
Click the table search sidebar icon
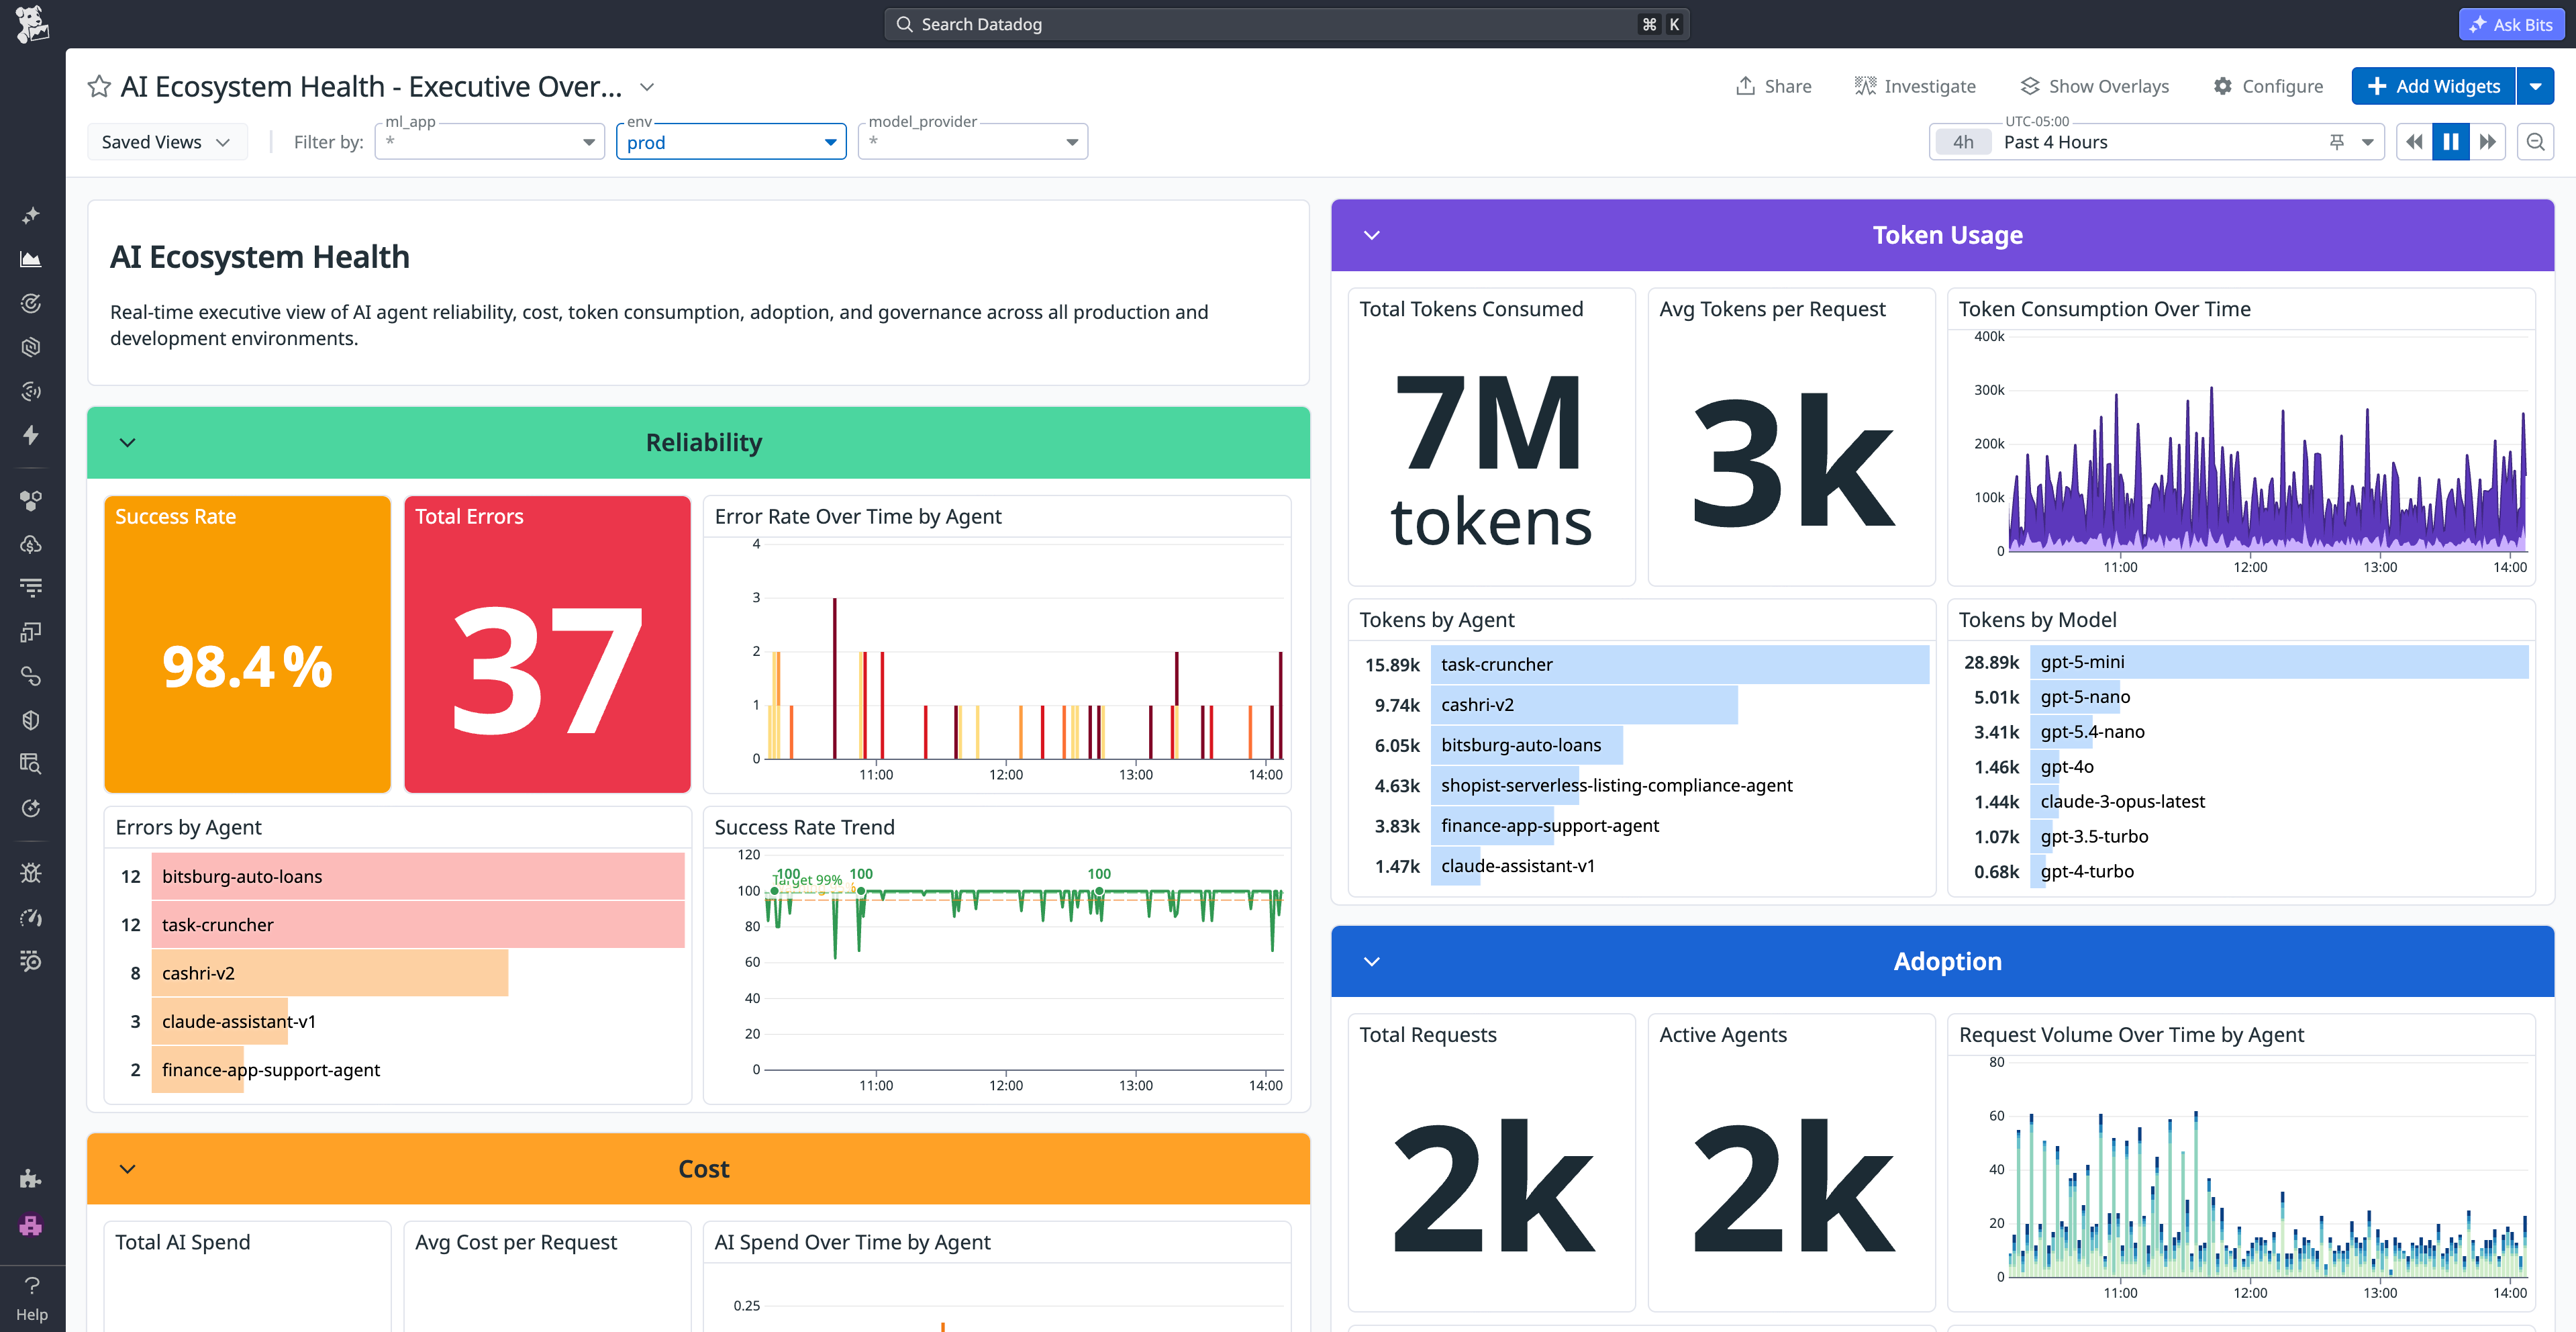tap(31, 764)
